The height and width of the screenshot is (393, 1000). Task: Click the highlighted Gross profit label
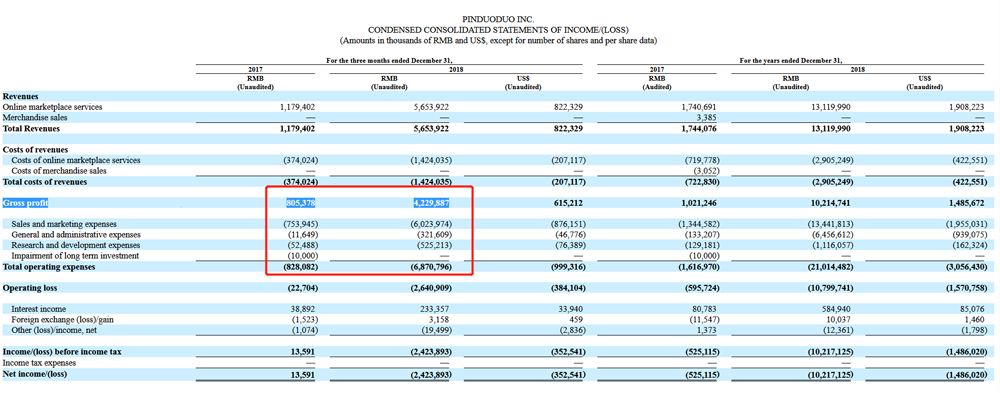(26, 204)
